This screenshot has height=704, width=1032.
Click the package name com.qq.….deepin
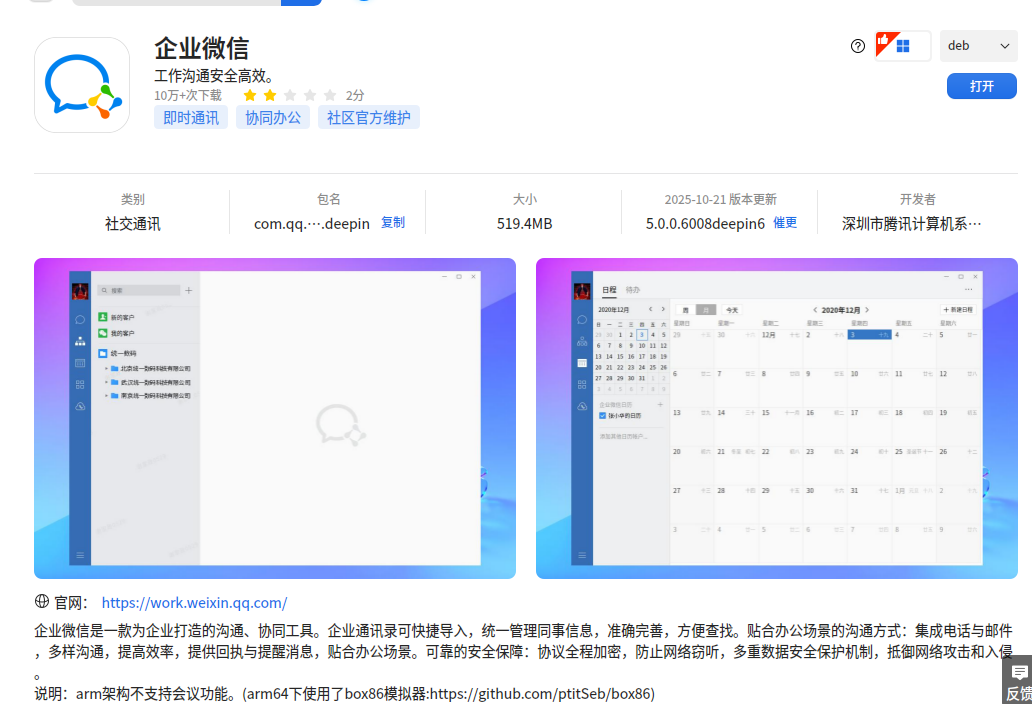coord(312,224)
